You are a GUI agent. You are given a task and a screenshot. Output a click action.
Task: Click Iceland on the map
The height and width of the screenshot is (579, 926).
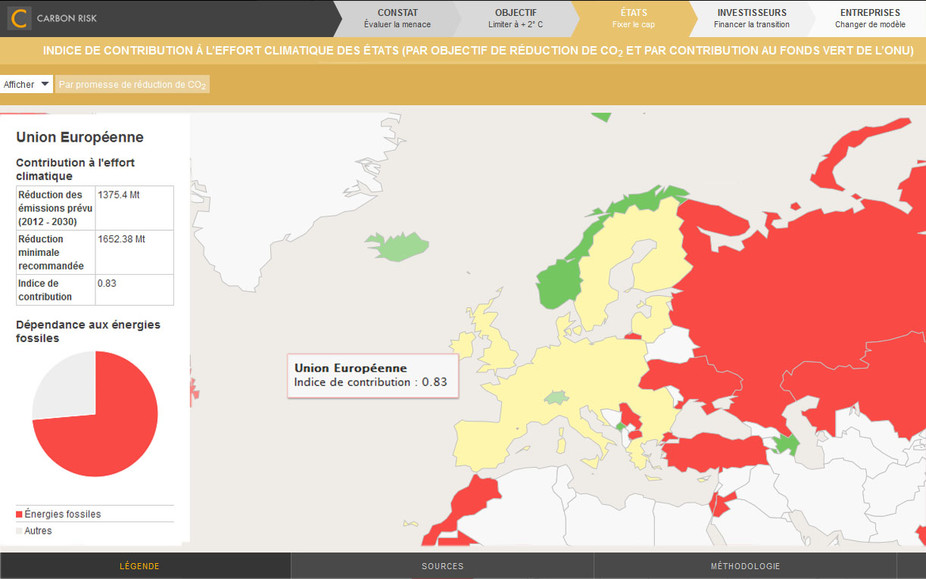pos(395,245)
